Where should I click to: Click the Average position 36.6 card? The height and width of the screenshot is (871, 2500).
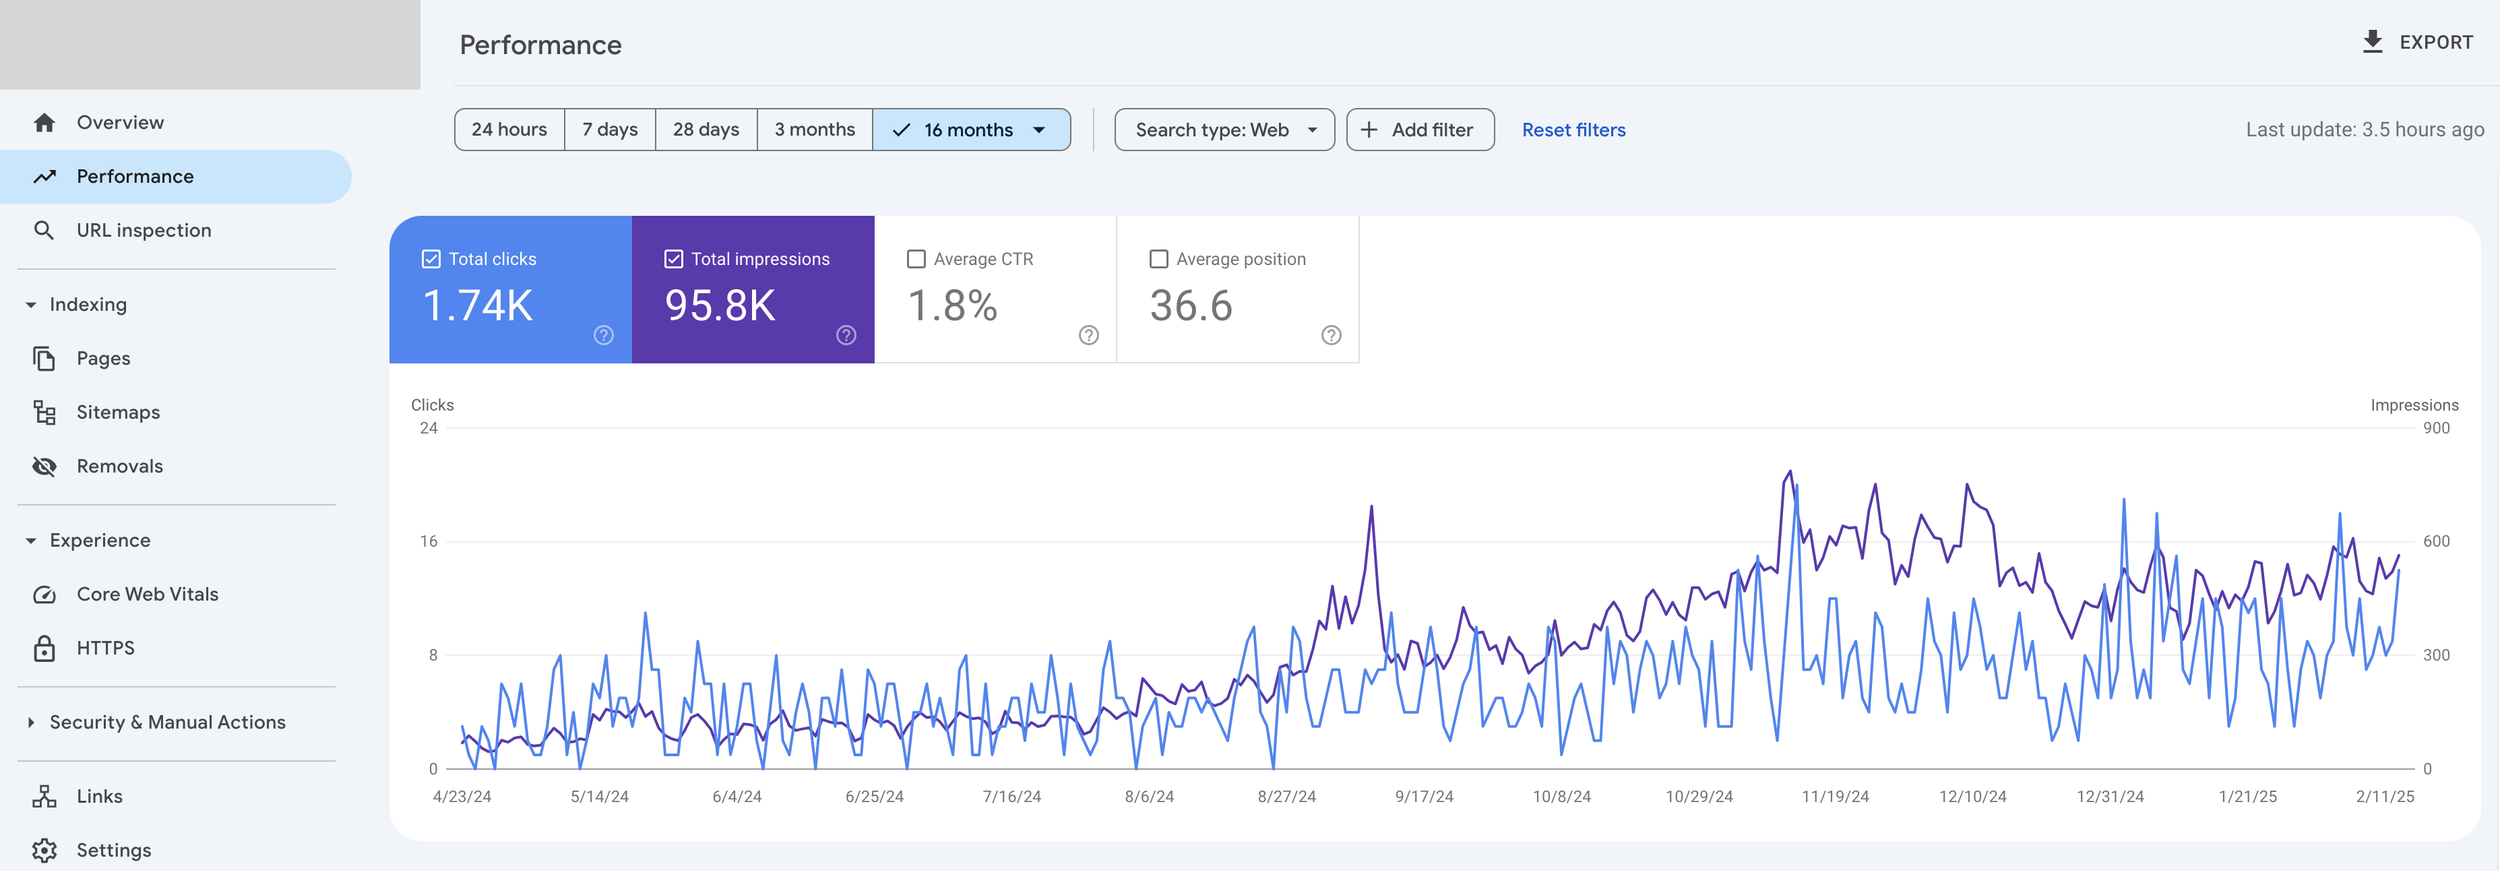coord(1238,289)
